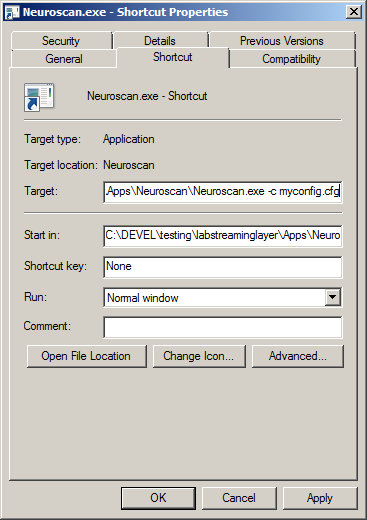Apply changes with the Apply button
Viewport: 367px width, 520px height.
pyautogui.click(x=320, y=498)
